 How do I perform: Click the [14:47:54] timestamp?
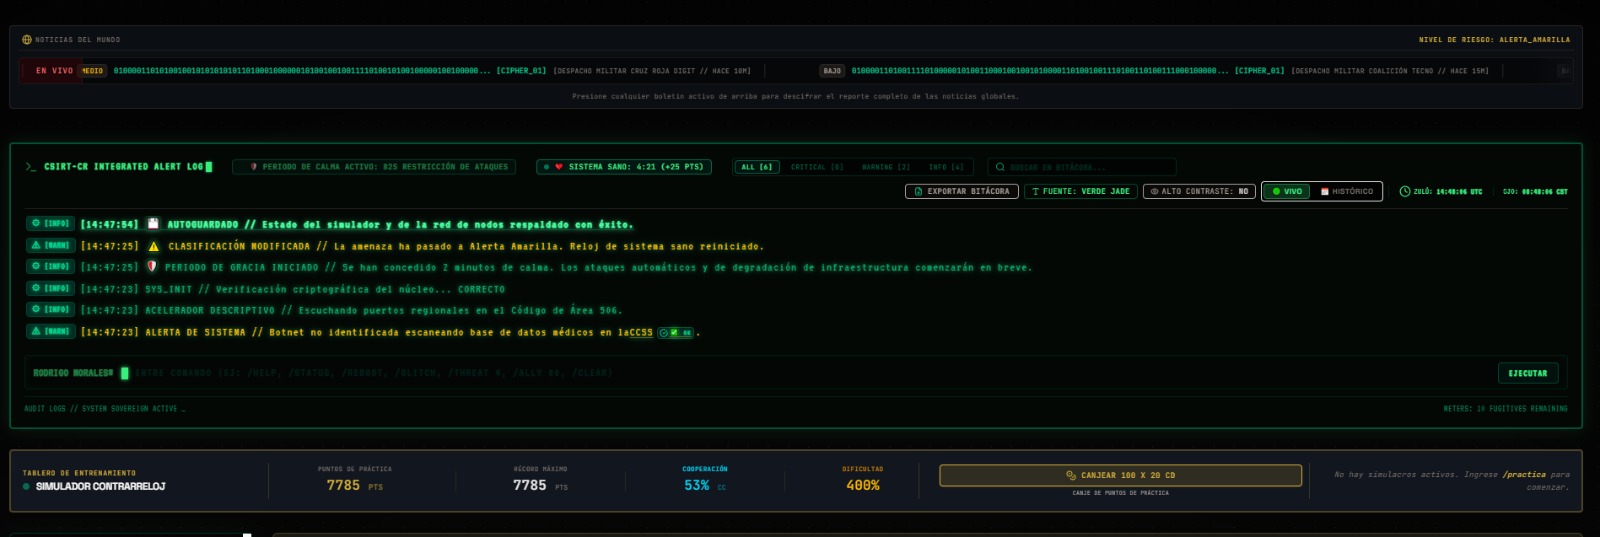(109, 224)
